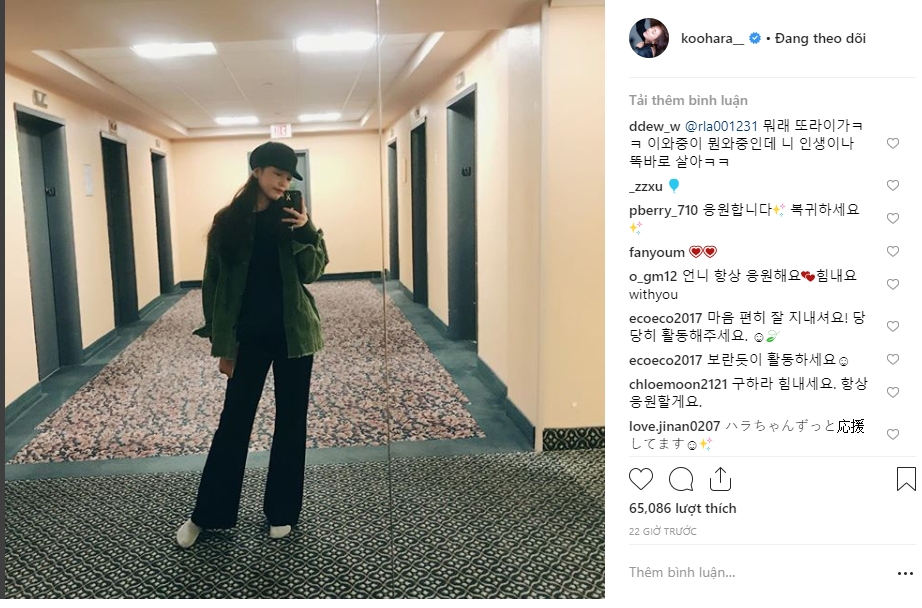Open the comment speech bubble icon
The image size is (922, 608).
click(681, 479)
